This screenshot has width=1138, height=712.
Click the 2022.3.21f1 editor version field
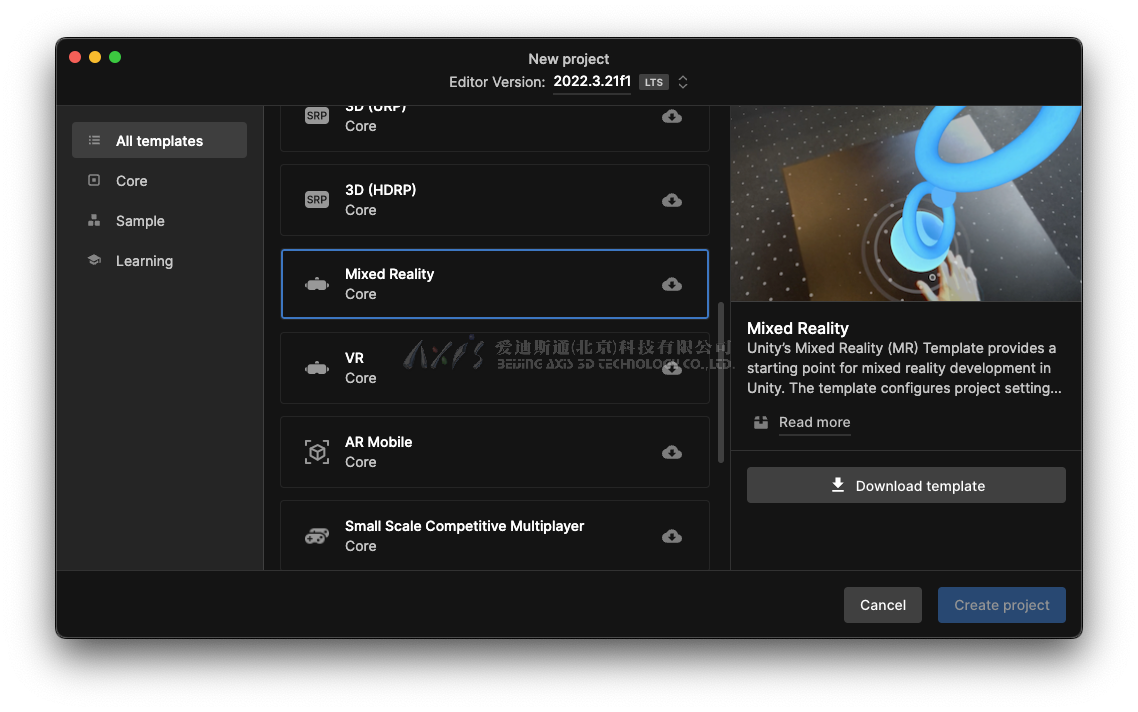591,82
